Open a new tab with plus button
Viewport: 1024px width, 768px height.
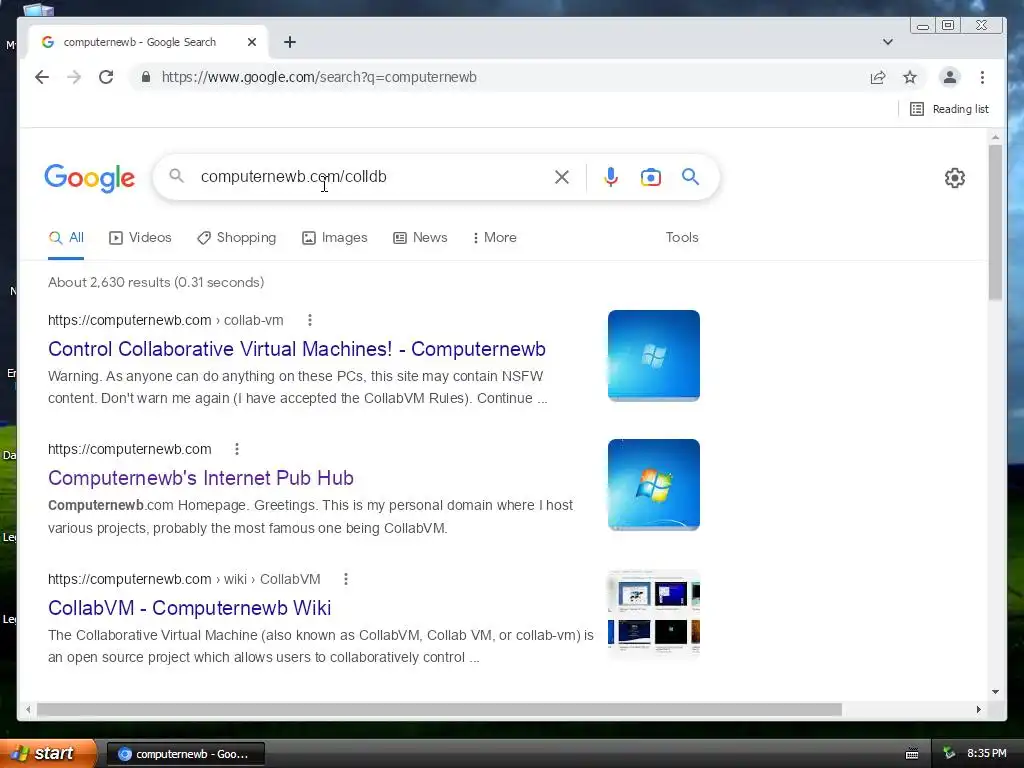tap(290, 42)
